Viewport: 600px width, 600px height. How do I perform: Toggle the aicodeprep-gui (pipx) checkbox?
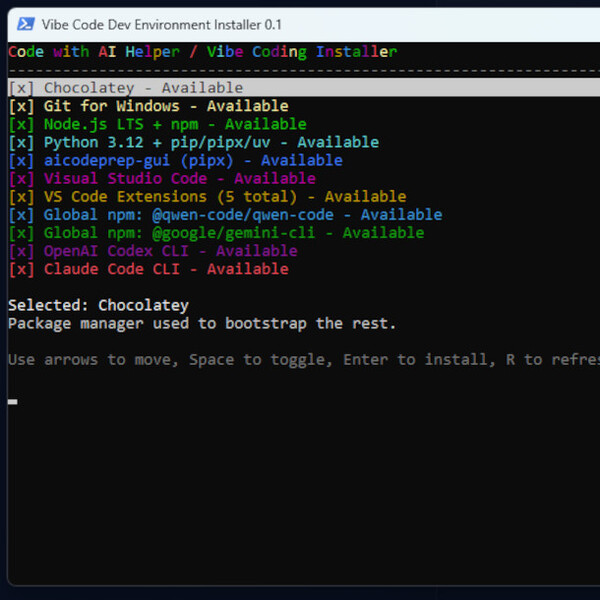21,160
